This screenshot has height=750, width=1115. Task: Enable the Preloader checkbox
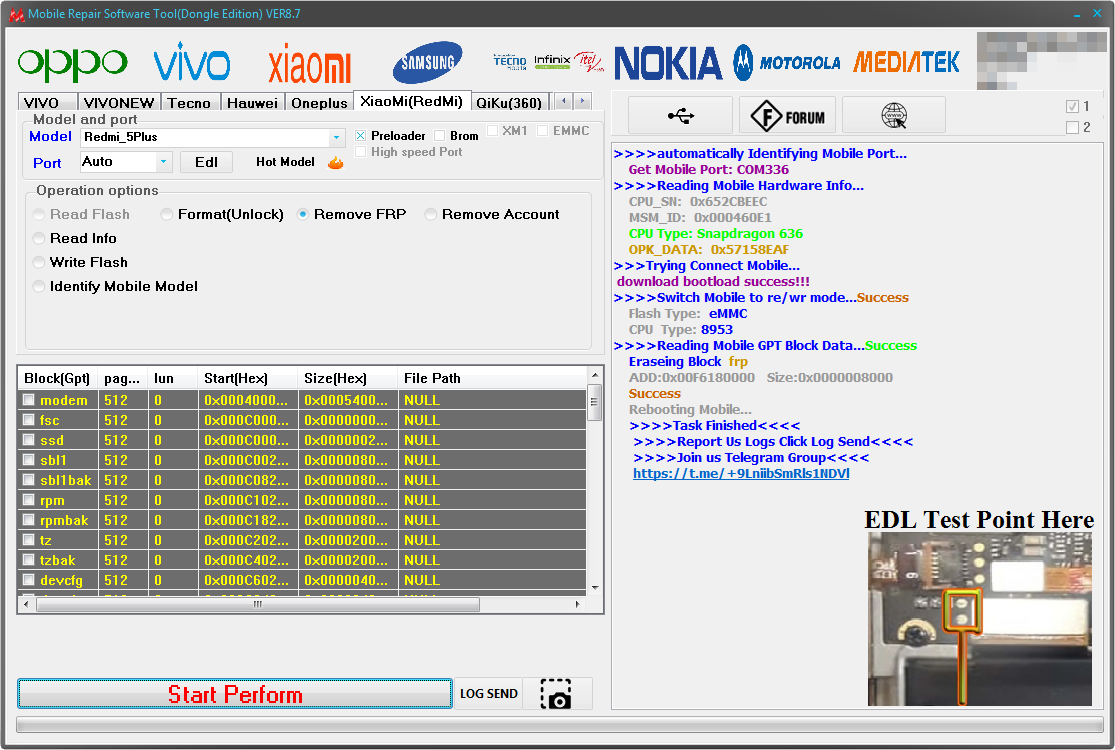point(361,136)
